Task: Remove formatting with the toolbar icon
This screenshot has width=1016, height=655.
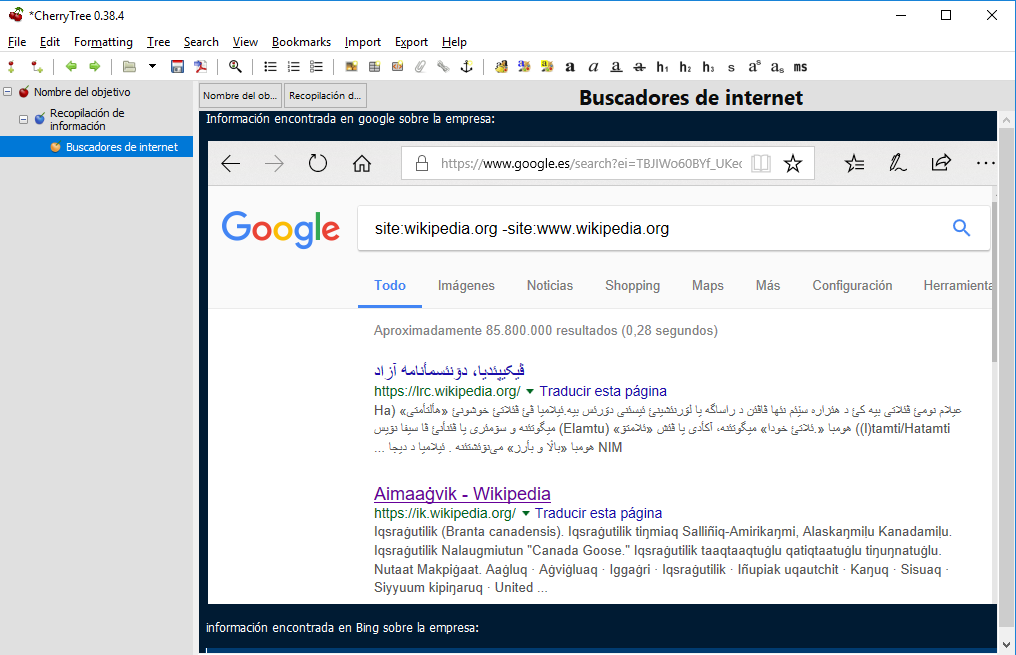Action: [501, 67]
